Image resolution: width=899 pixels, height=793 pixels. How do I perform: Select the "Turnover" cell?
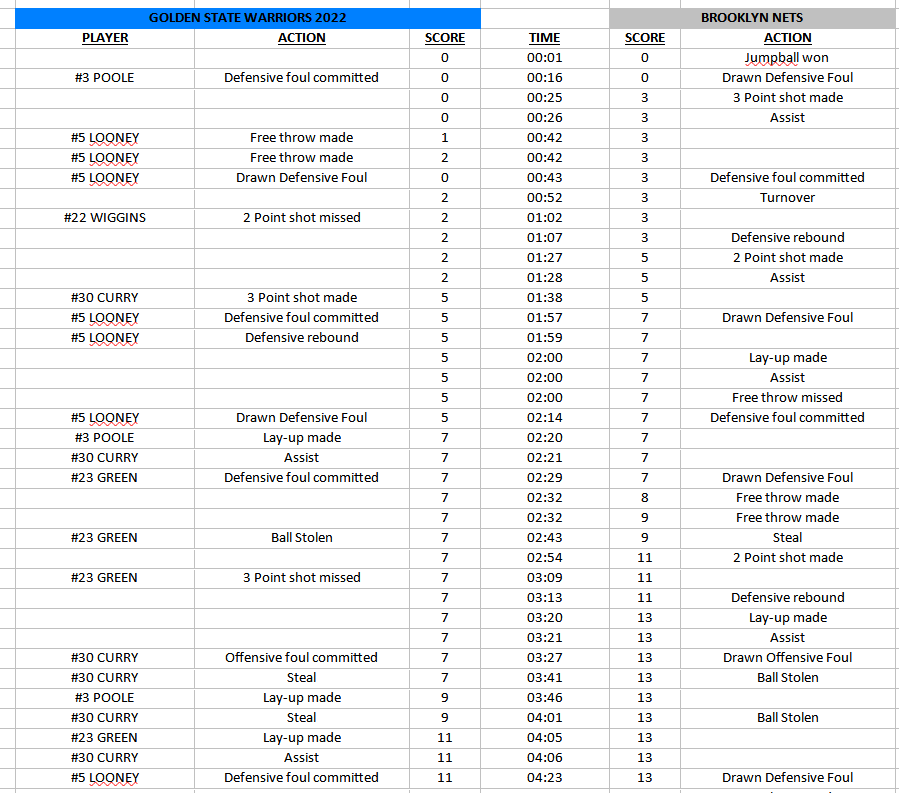pyautogui.click(x=788, y=198)
